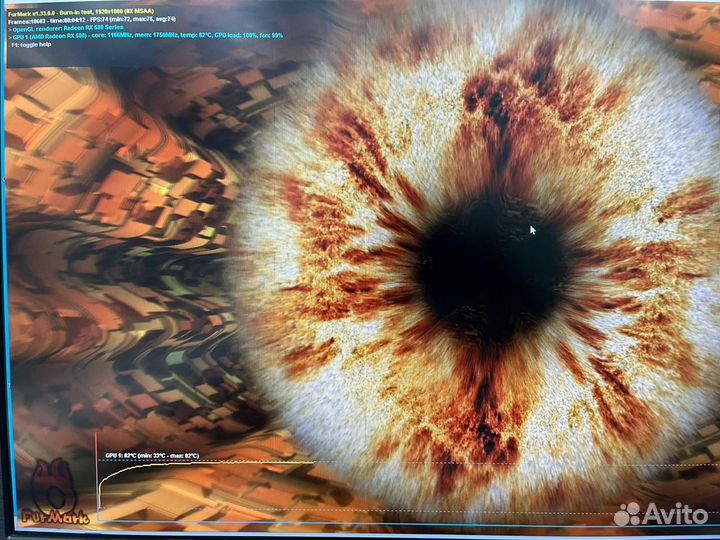Click the Frames and FPS statistics line
720x540 pixels.
click(92, 19)
